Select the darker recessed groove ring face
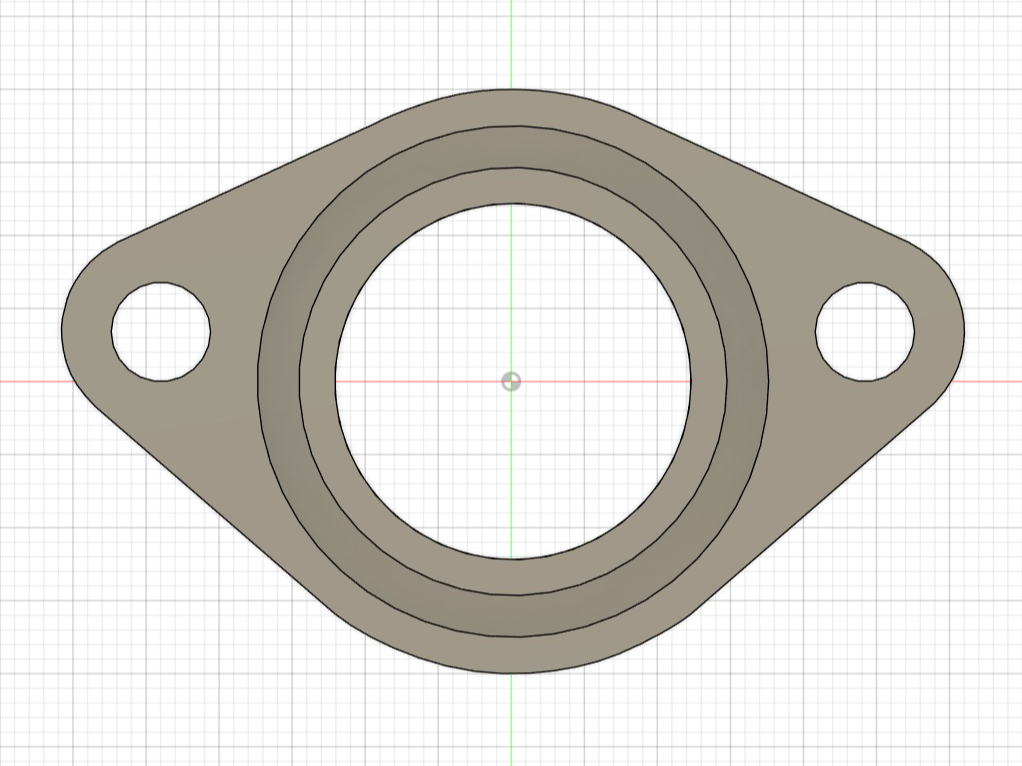Screen dimensions: 1022x766 click(513, 147)
